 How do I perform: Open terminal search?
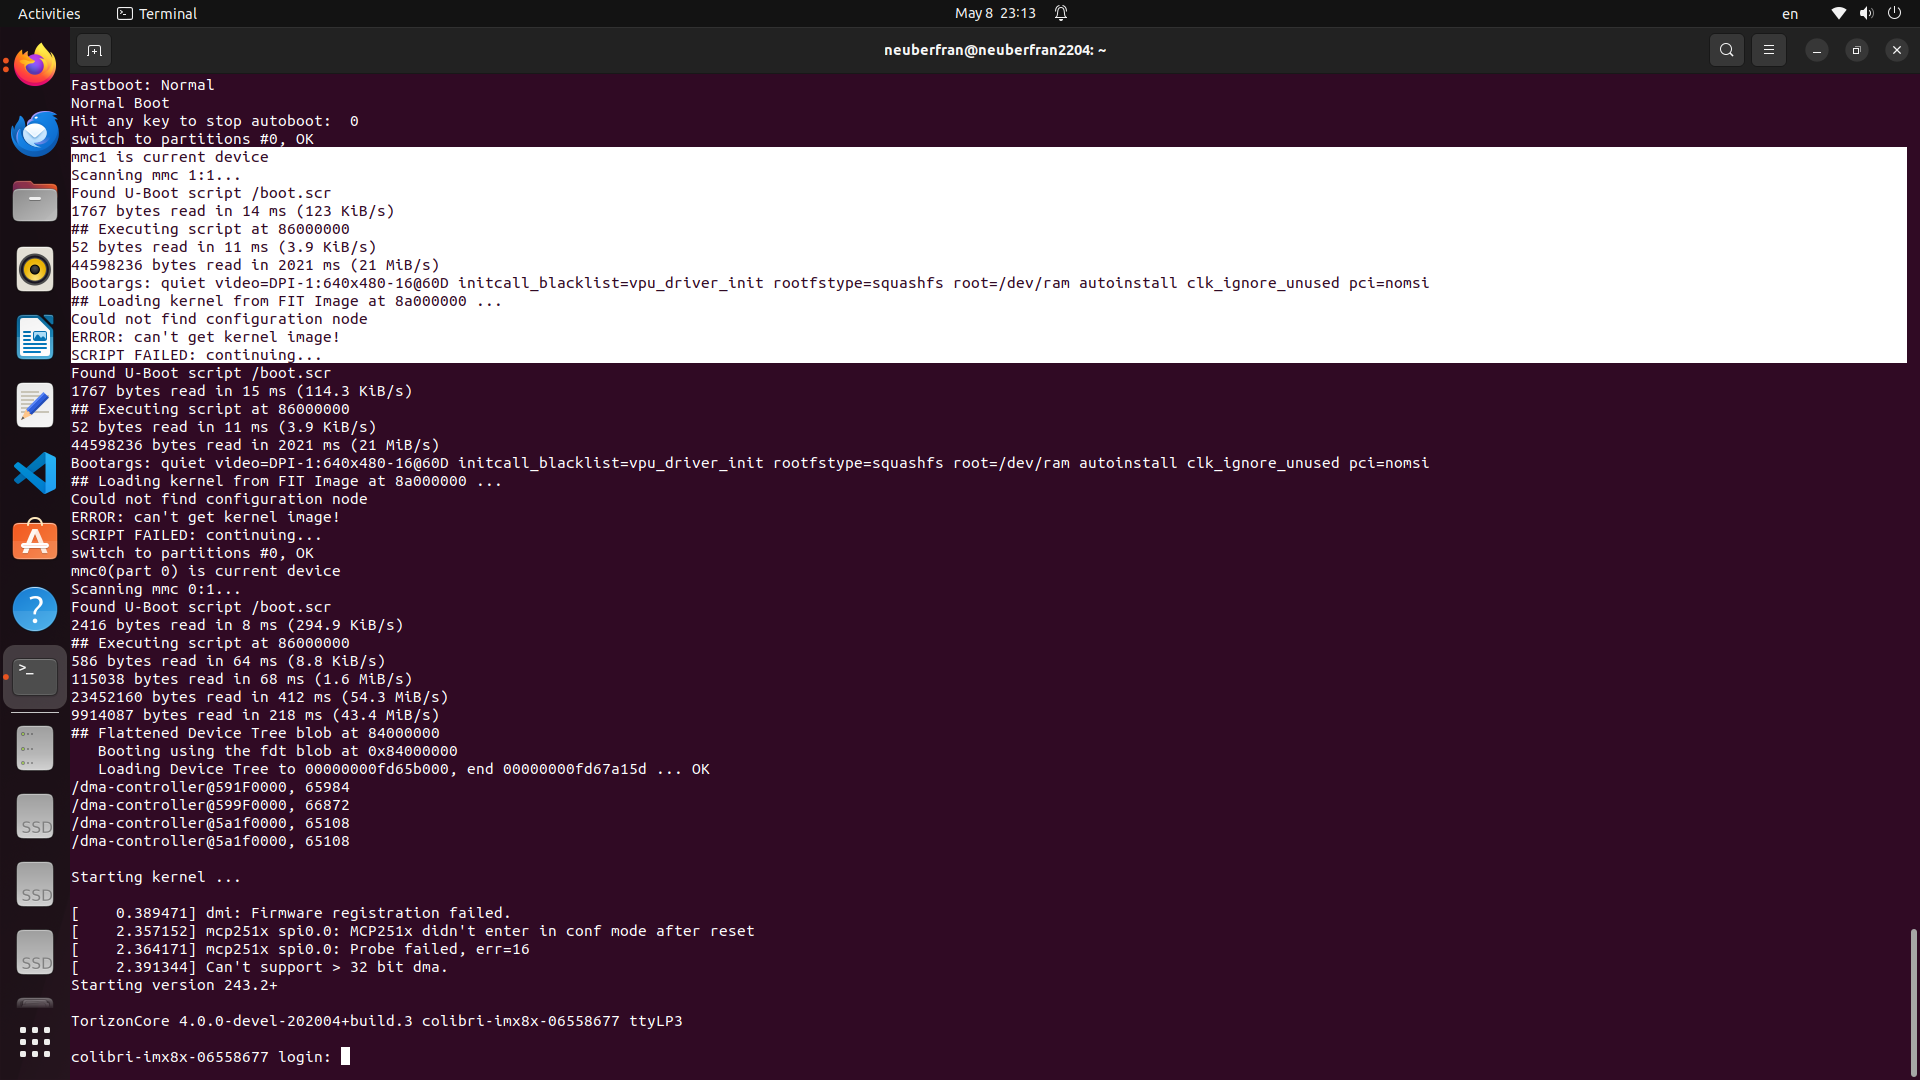1726,50
